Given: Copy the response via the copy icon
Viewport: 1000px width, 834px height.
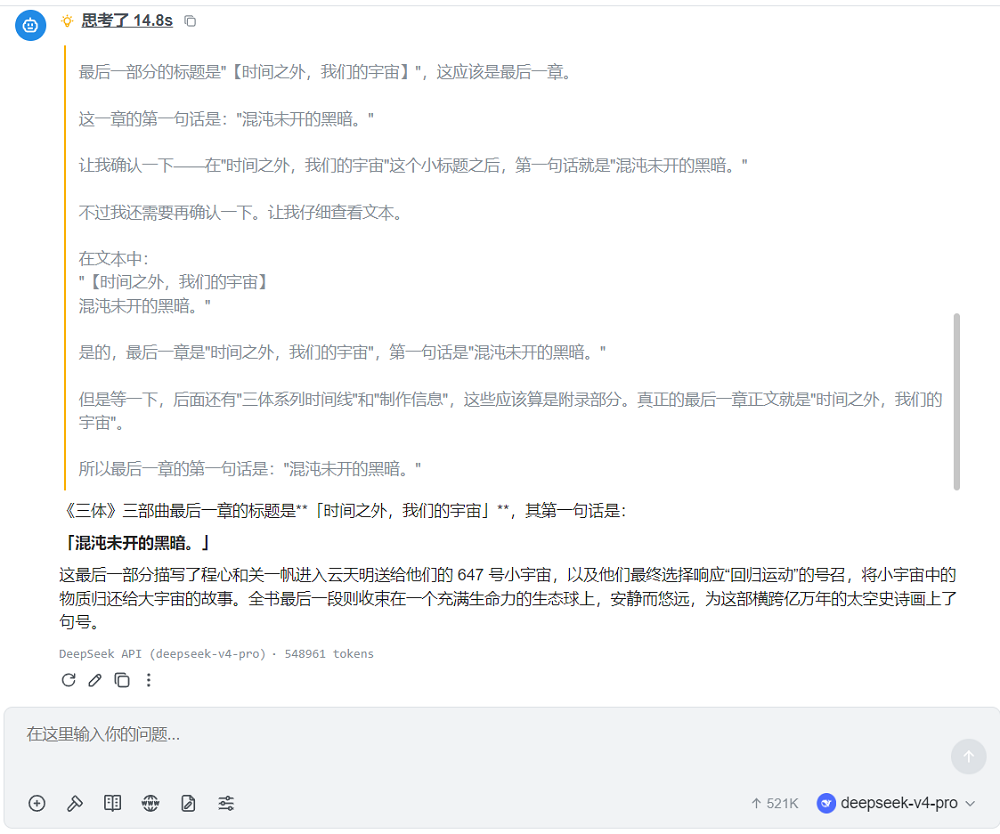Looking at the screenshot, I should (x=121, y=680).
